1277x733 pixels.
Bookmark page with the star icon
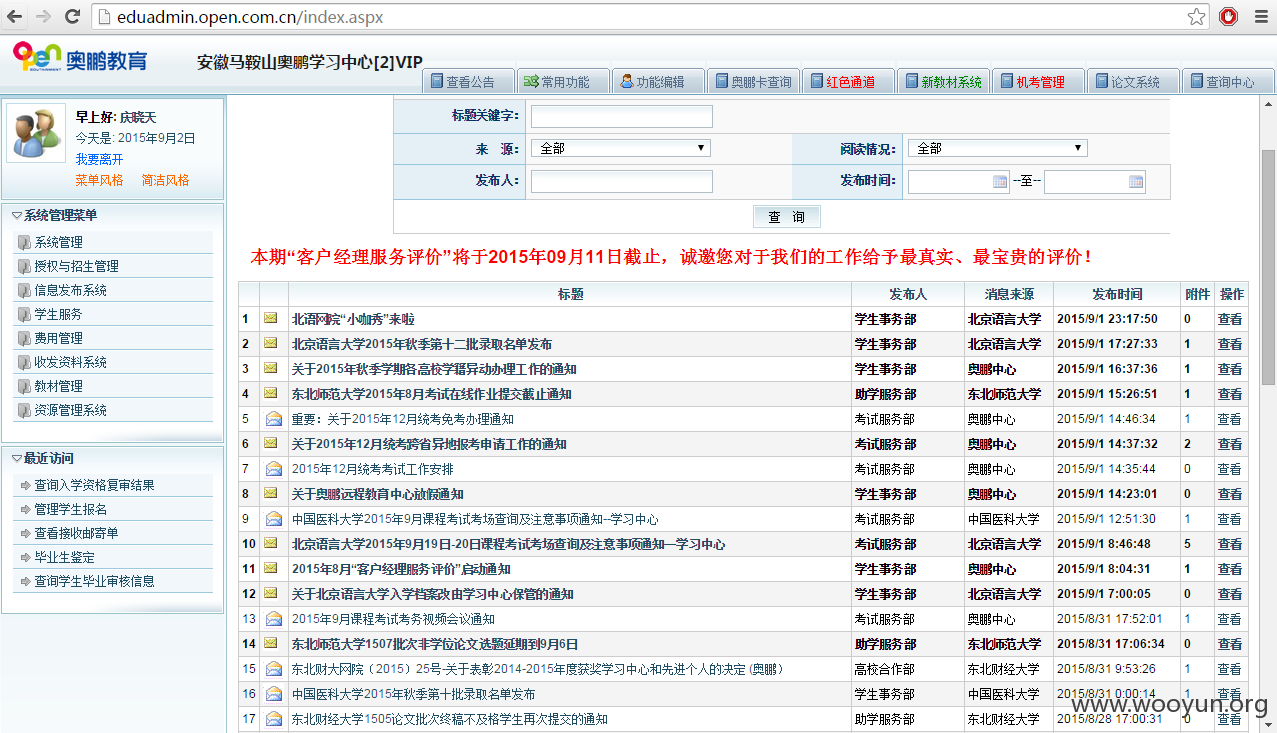tap(1196, 17)
